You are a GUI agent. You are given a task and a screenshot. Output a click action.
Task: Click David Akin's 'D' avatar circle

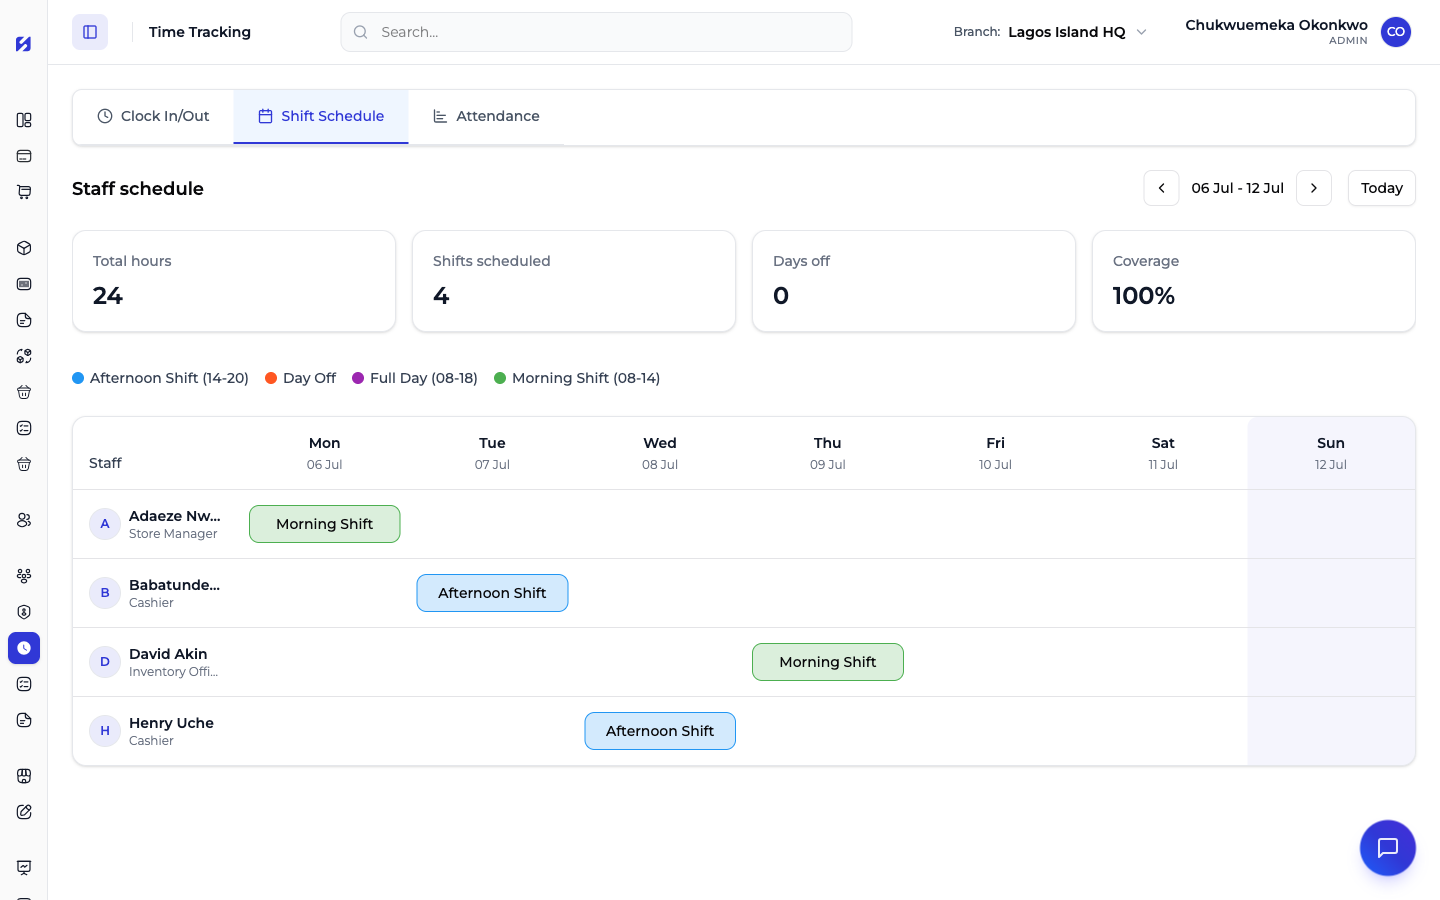point(105,662)
